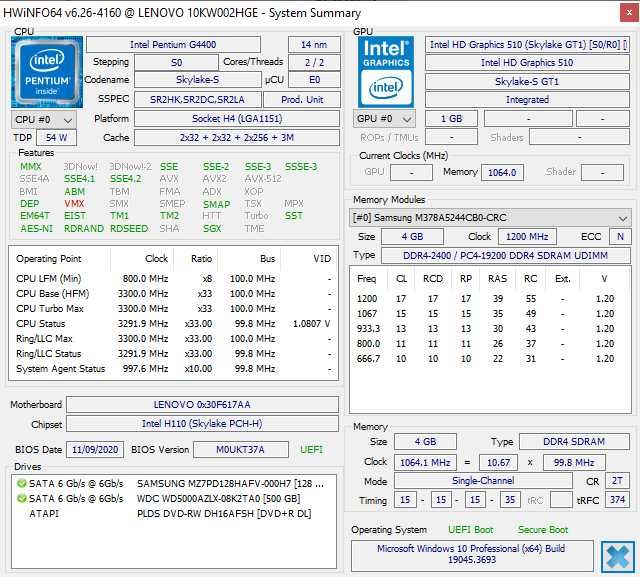Click the System Agent Status row

tap(173, 369)
